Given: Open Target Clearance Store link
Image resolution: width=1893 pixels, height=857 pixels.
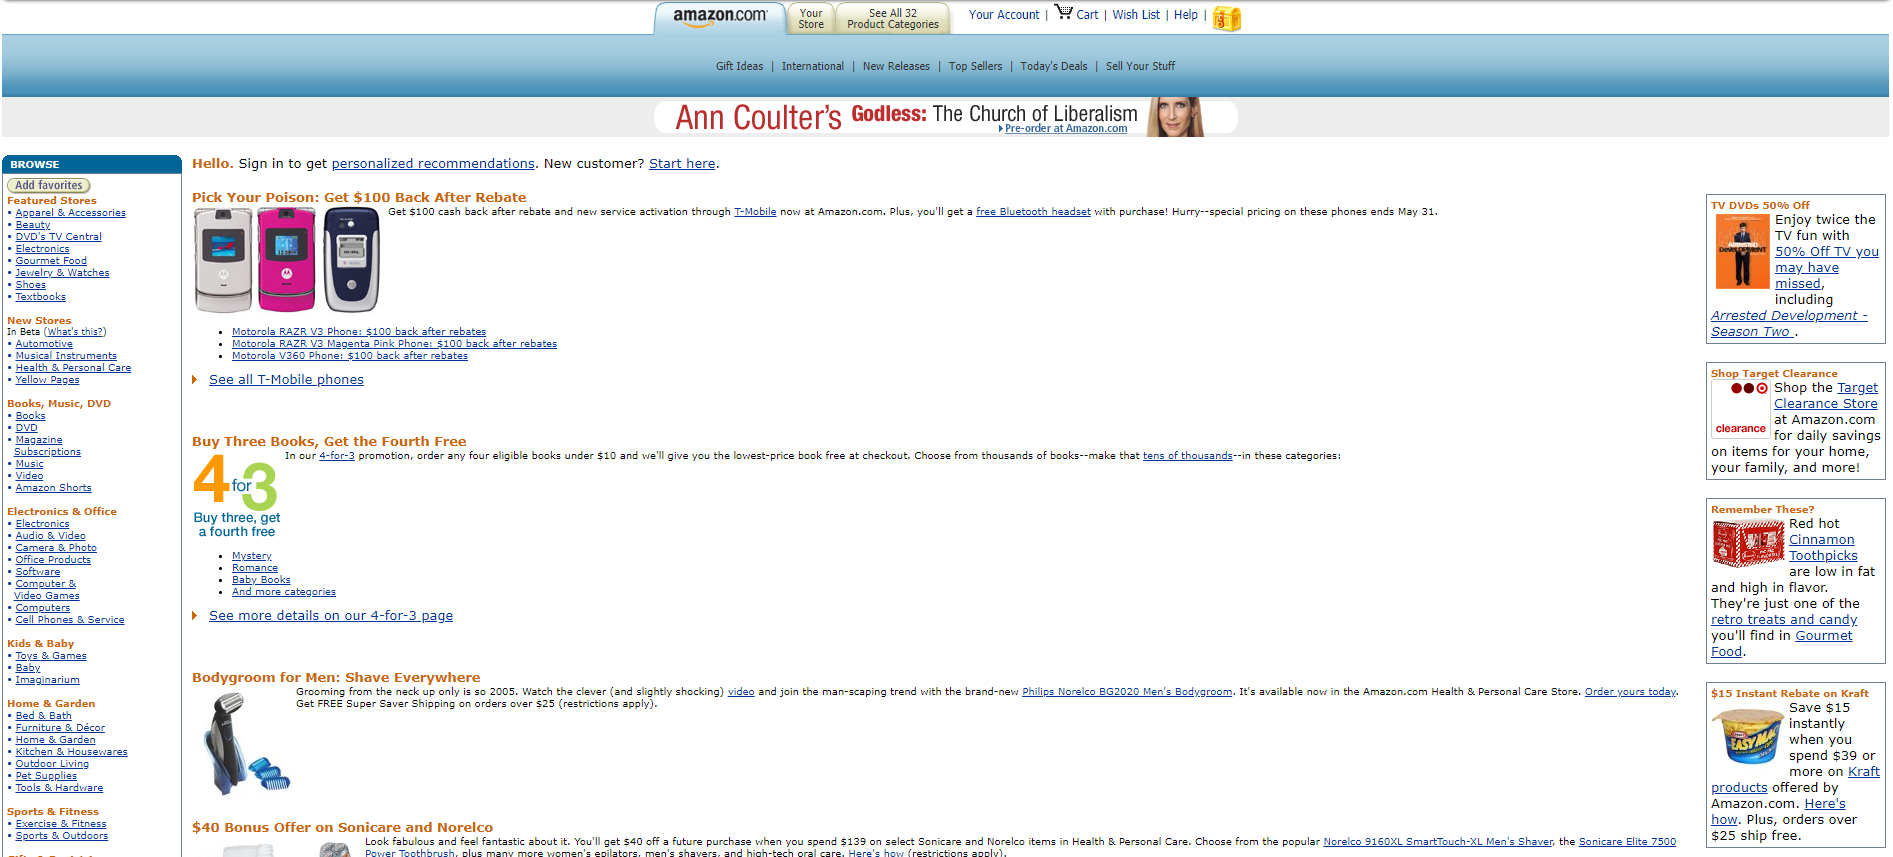Looking at the screenshot, I should tap(1826, 396).
